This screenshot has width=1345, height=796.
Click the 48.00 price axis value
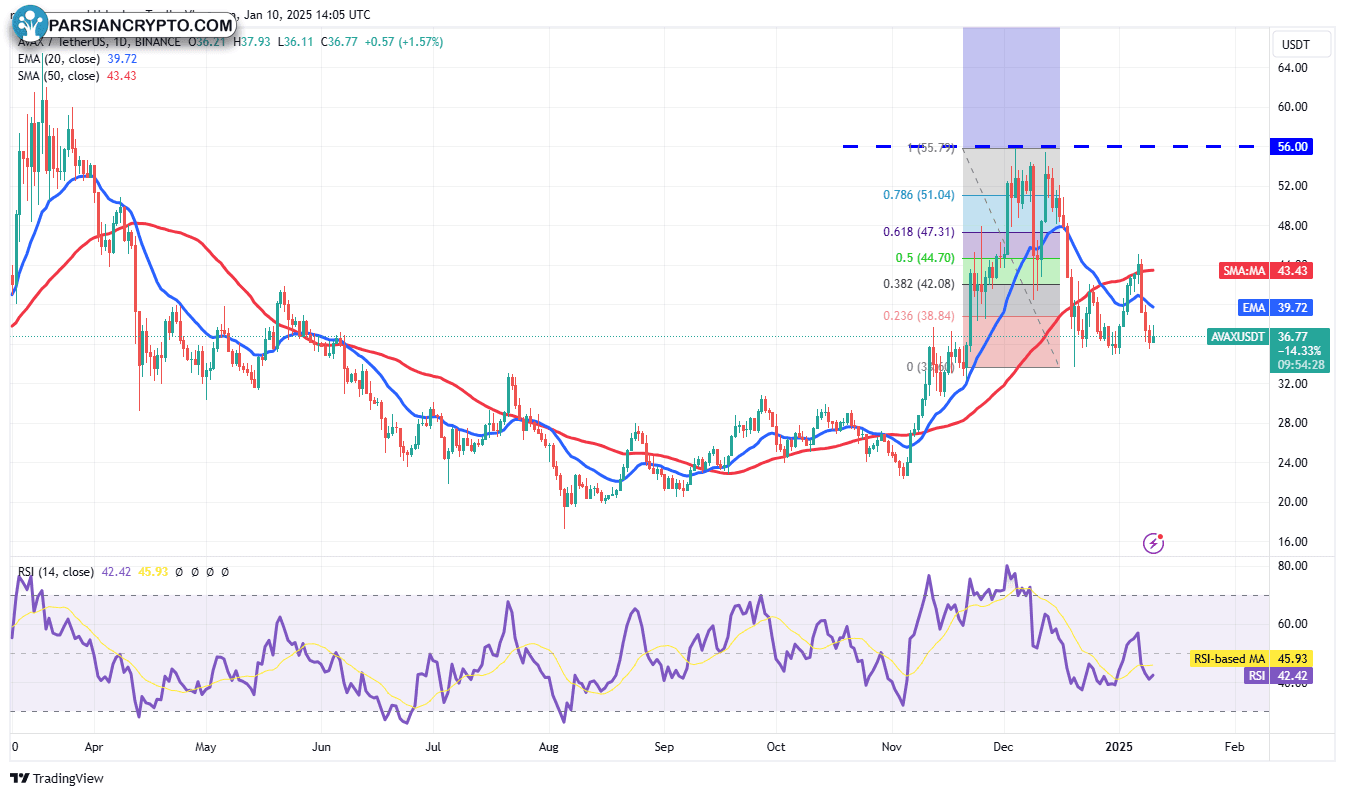(x=1294, y=226)
